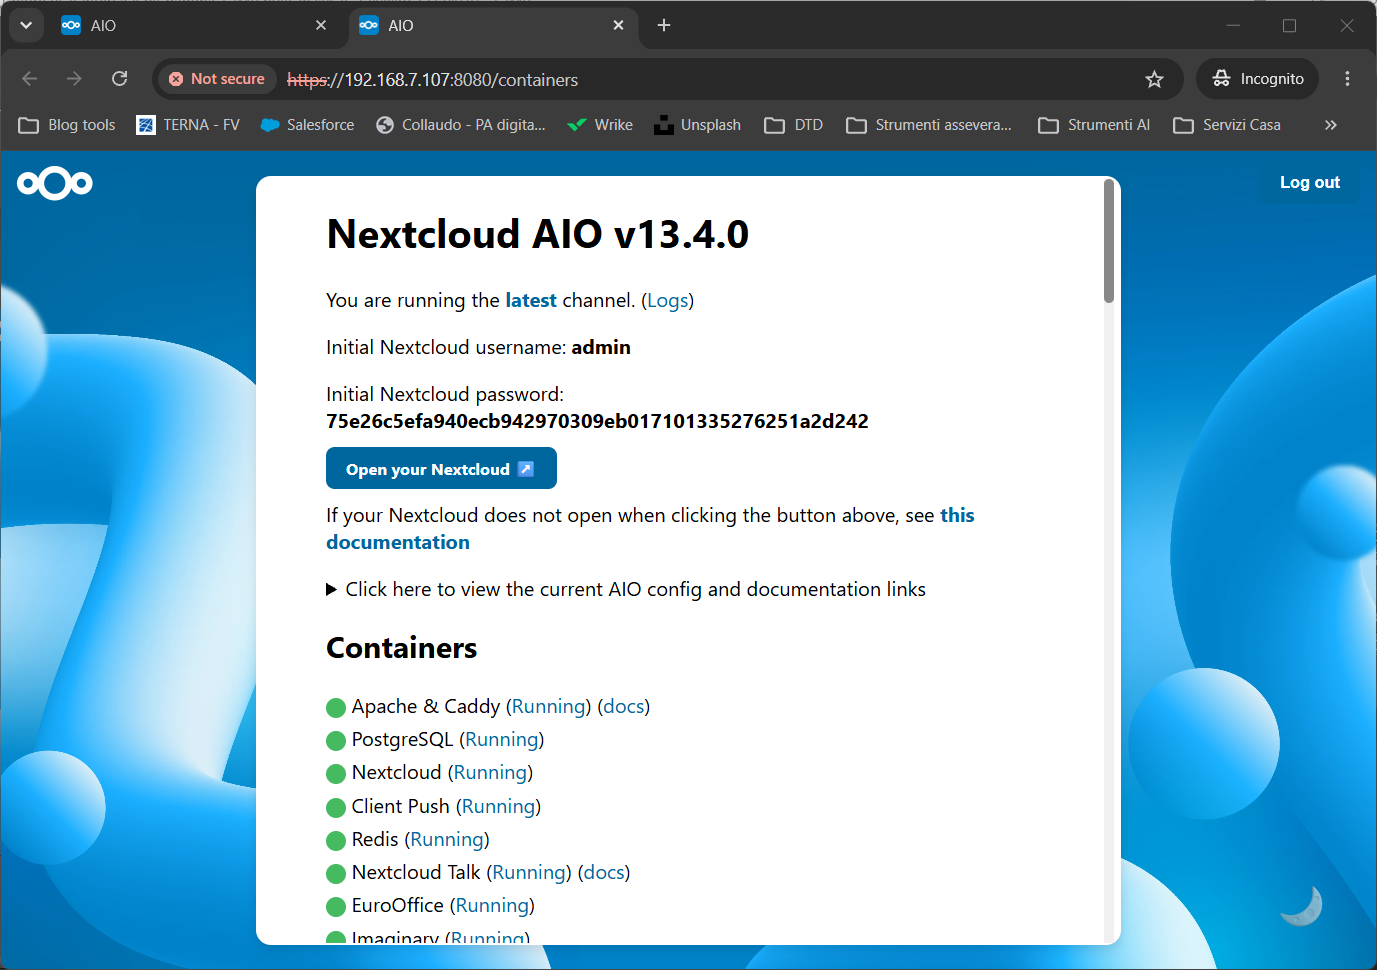
Task: Open a new tab with the plus icon
Action: click(664, 25)
